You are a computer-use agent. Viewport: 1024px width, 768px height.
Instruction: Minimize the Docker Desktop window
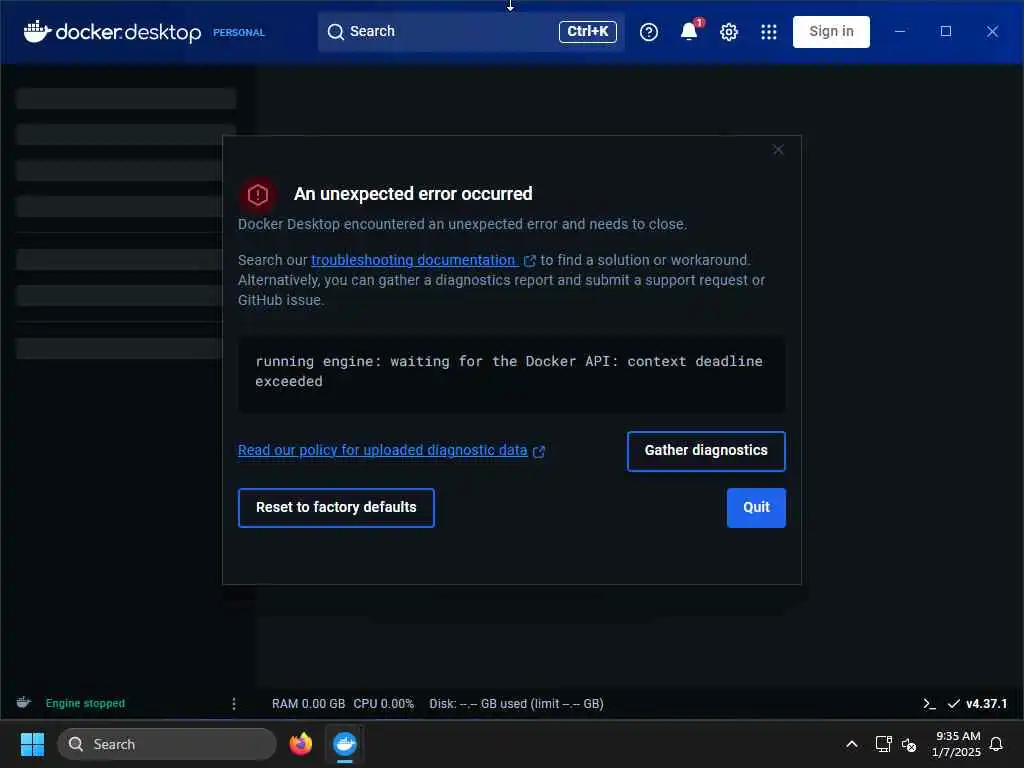[900, 31]
